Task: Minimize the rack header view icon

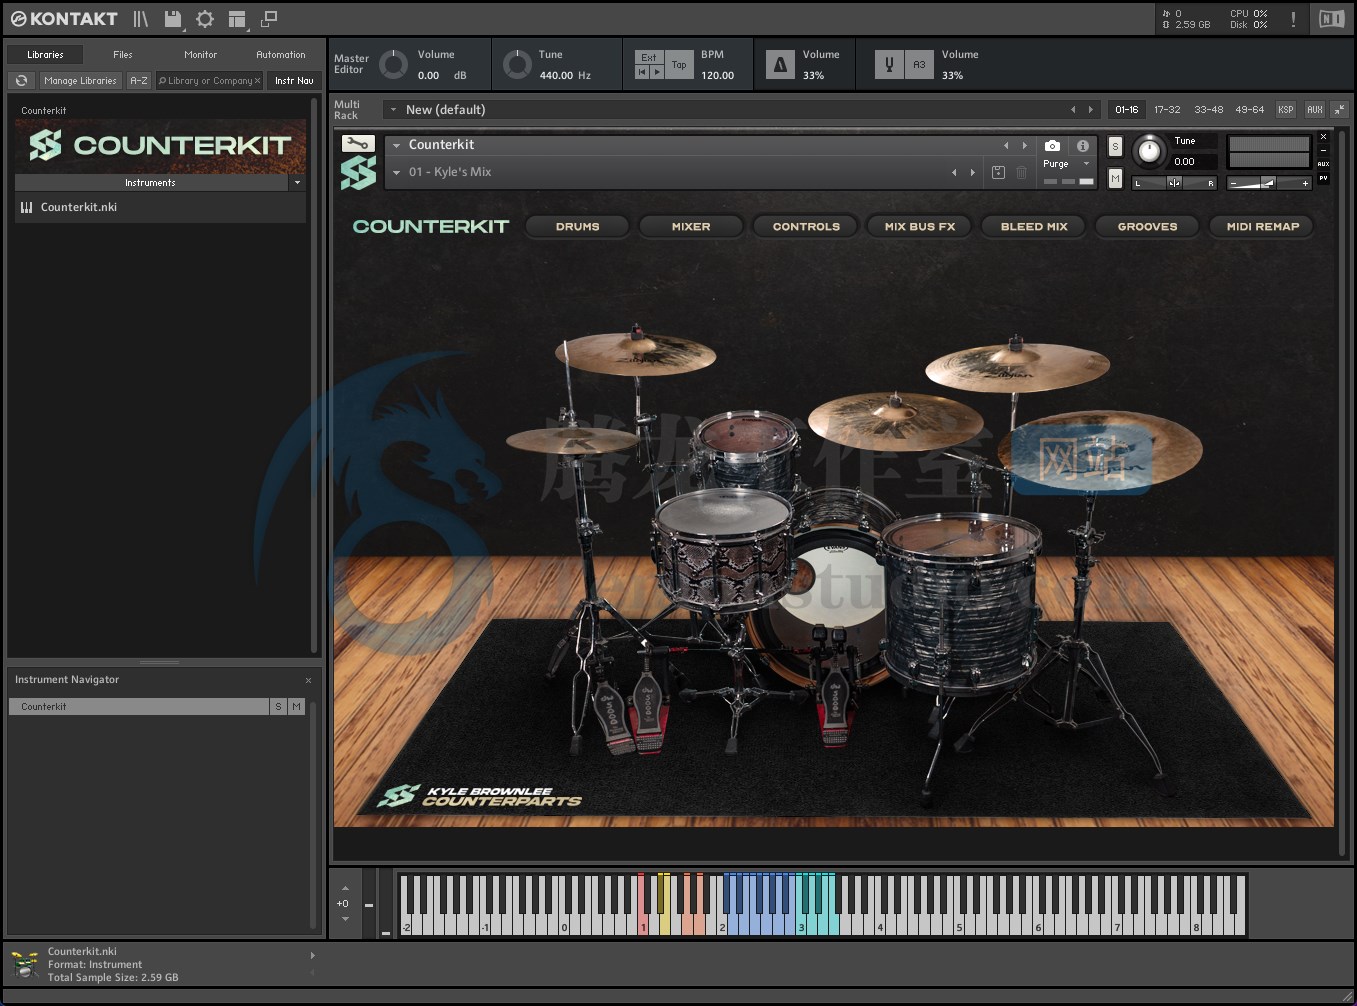Action: tap(1339, 109)
